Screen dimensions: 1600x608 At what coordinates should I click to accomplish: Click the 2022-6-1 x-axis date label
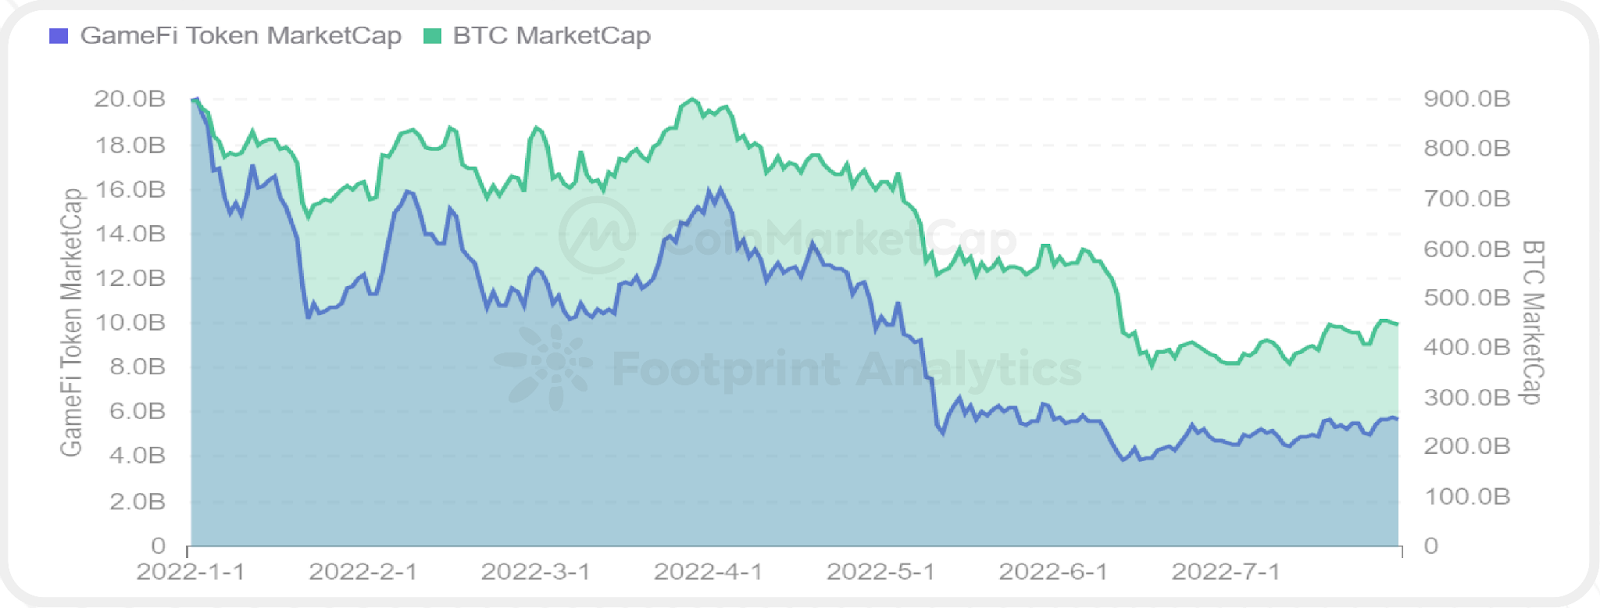pos(1053,572)
